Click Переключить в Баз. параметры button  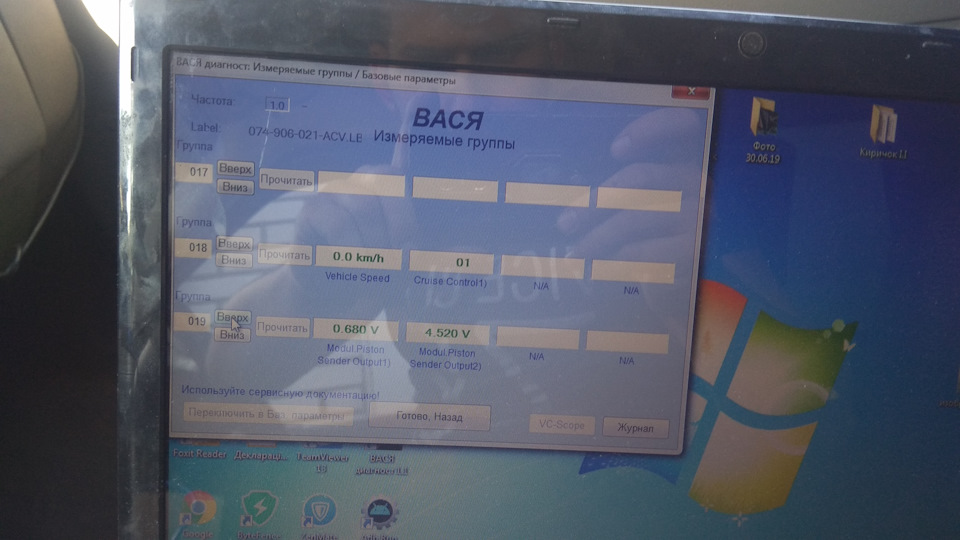click(268, 414)
